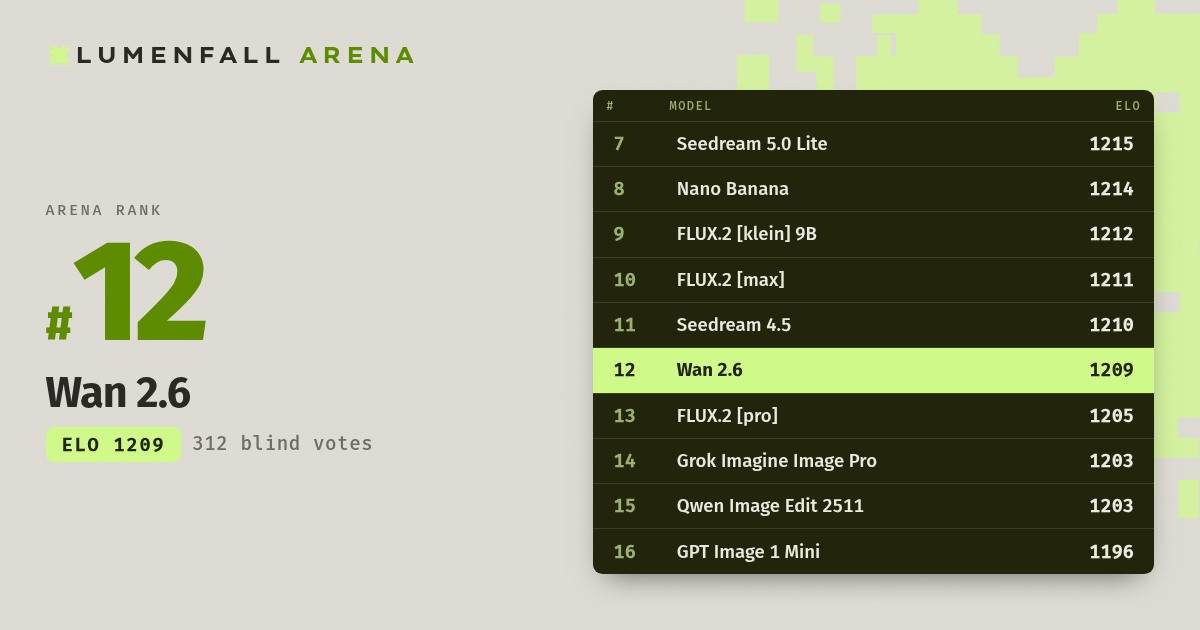Click the ELO column header

point(1128,106)
